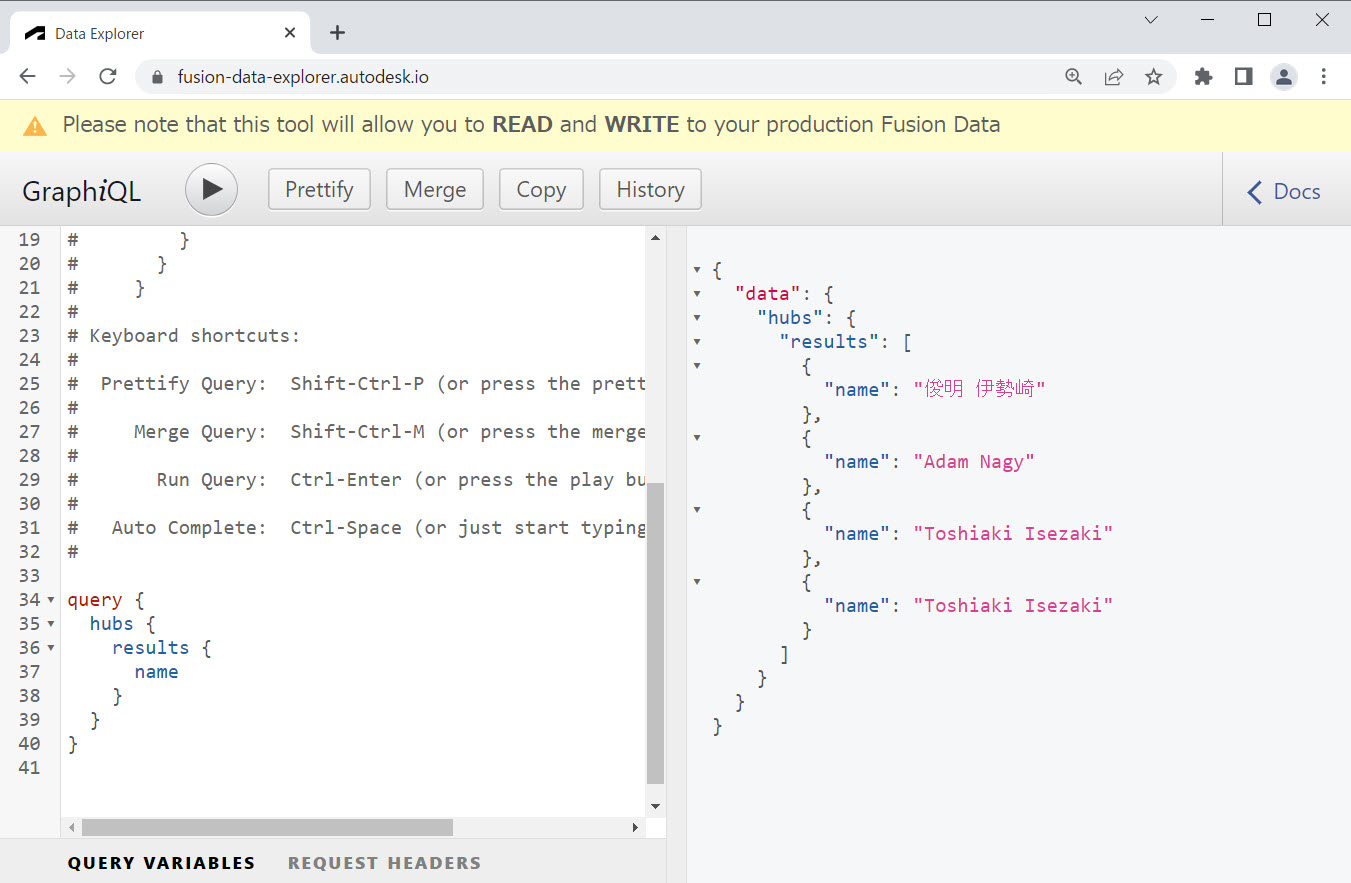Click the editor horizontal scrollbar thumb
The width and height of the screenshot is (1351, 883).
(267, 828)
